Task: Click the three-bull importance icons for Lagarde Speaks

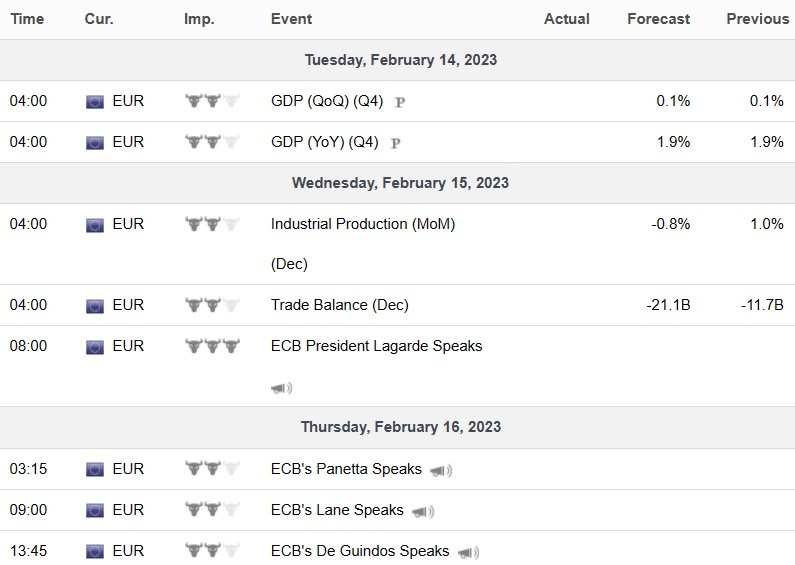Action: (x=212, y=346)
